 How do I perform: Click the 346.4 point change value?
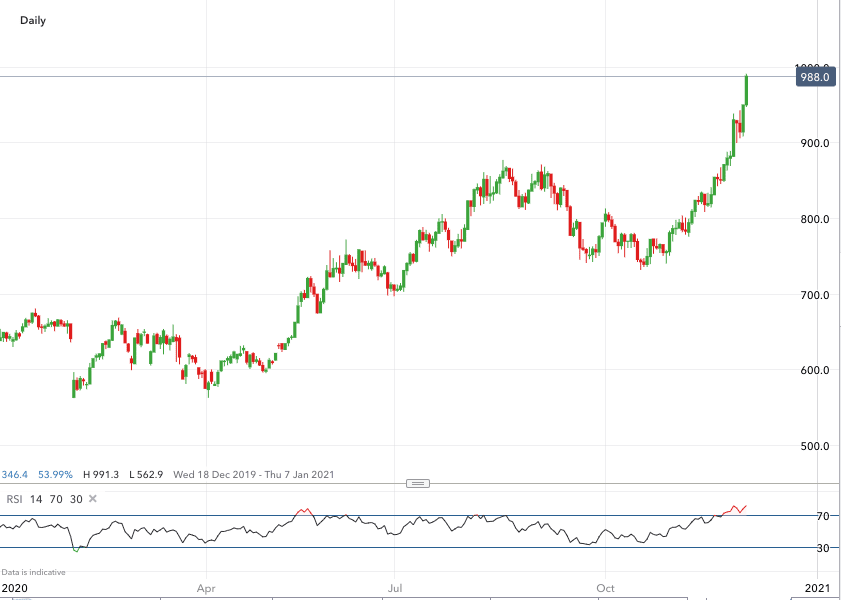(14, 474)
